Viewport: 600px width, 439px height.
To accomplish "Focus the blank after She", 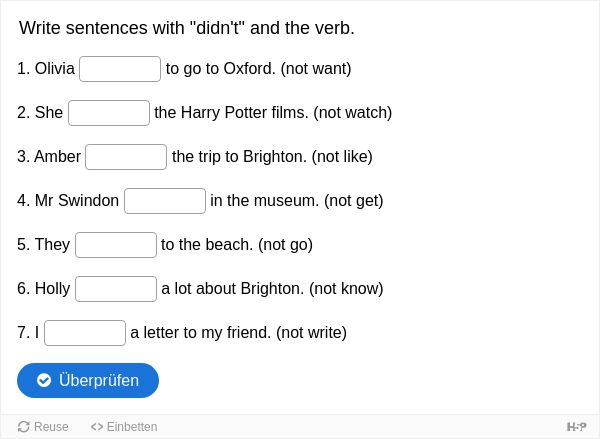I will [x=109, y=113].
